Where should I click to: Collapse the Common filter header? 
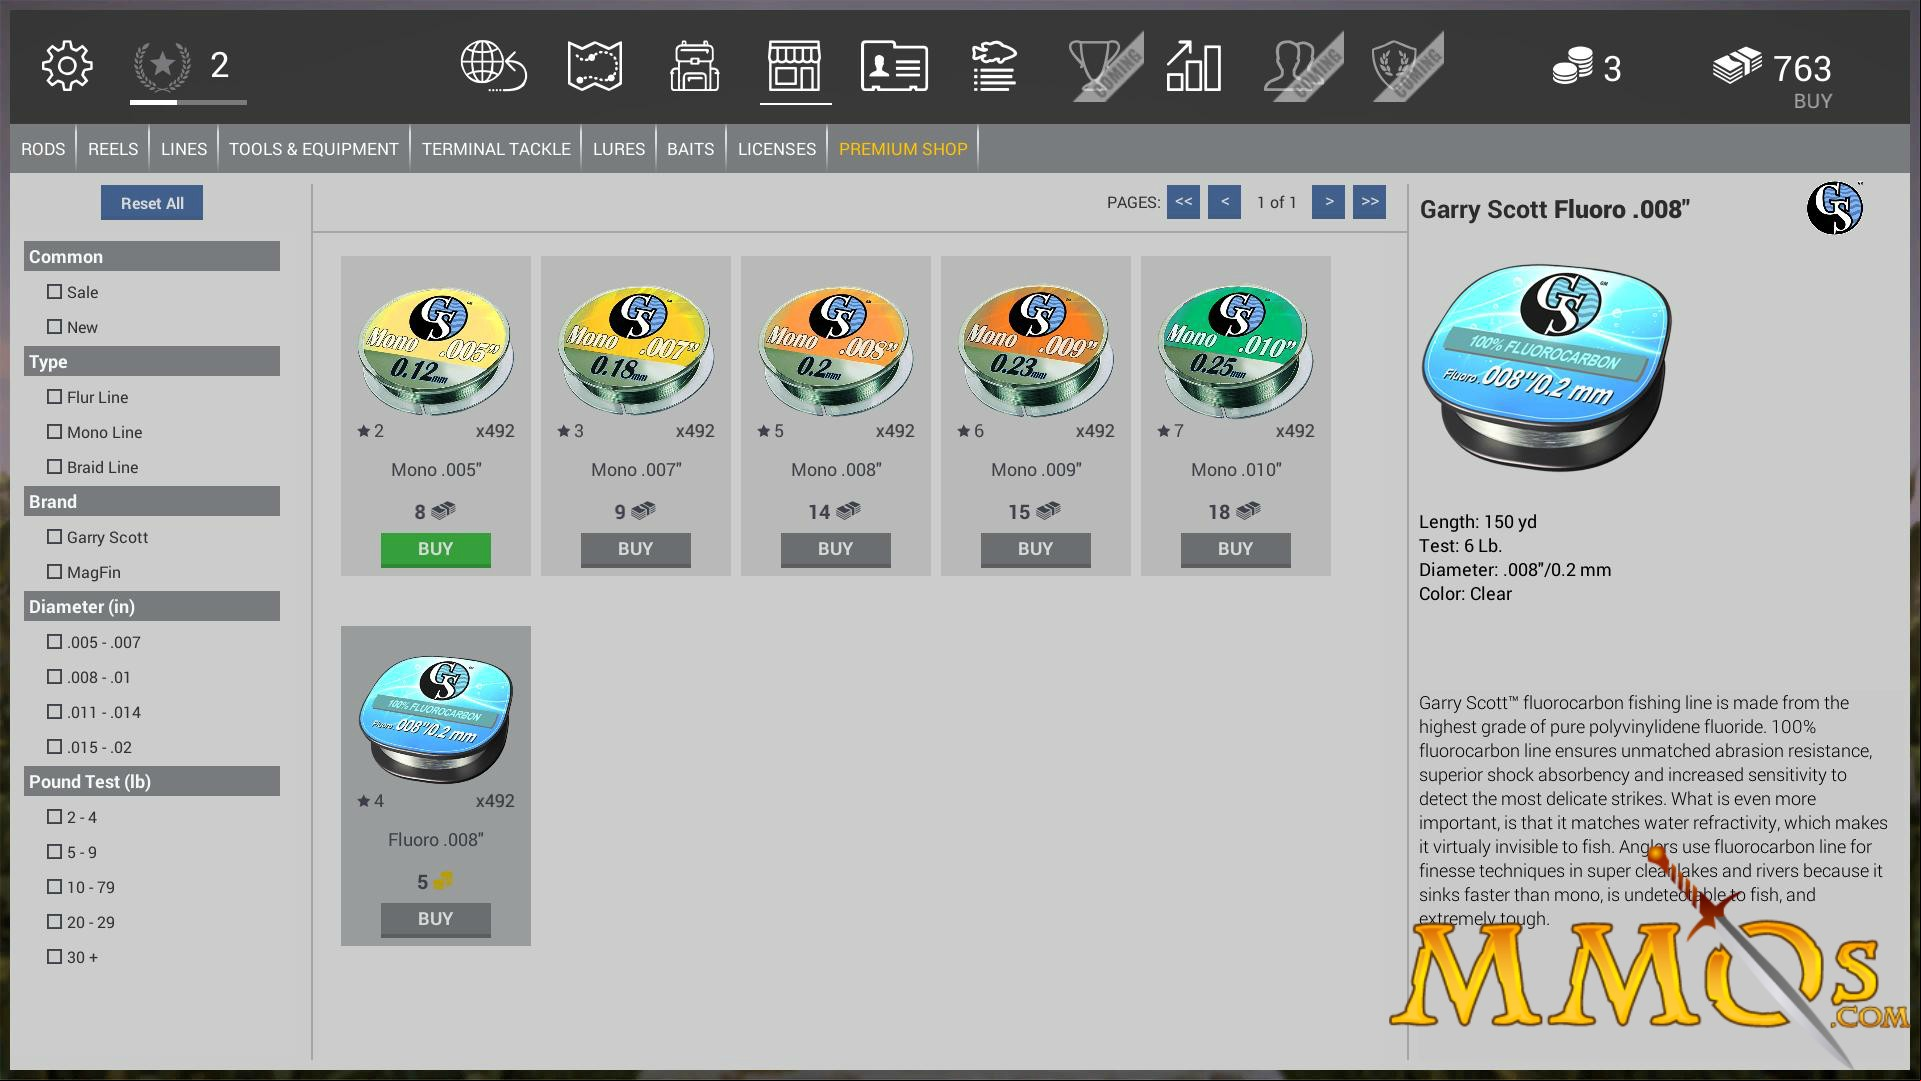point(152,256)
